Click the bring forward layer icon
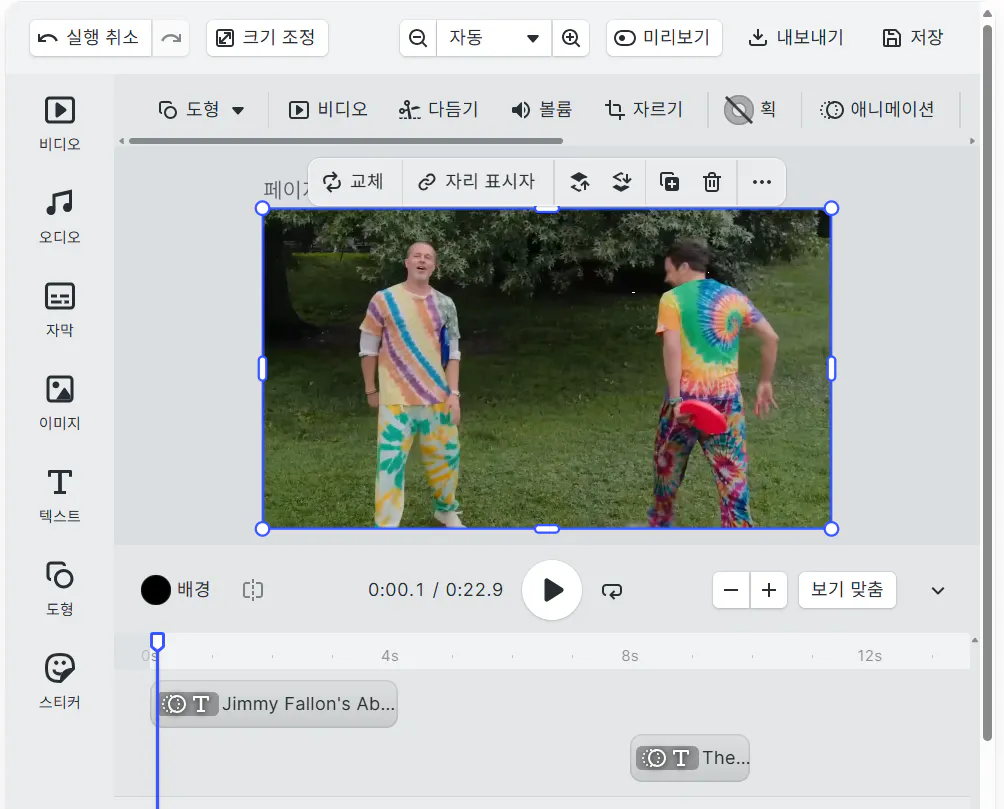This screenshot has width=1004, height=809. click(x=579, y=182)
